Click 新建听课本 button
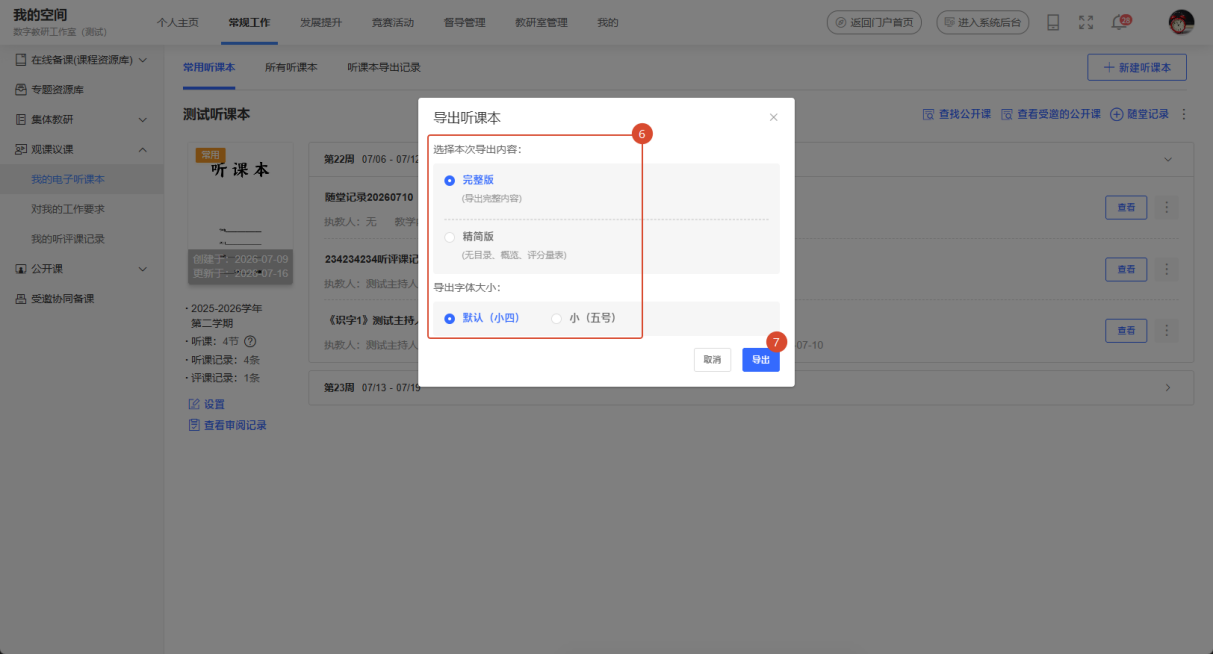Image resolution: width=1213 pixels, height=654 pixels. 1137,67
